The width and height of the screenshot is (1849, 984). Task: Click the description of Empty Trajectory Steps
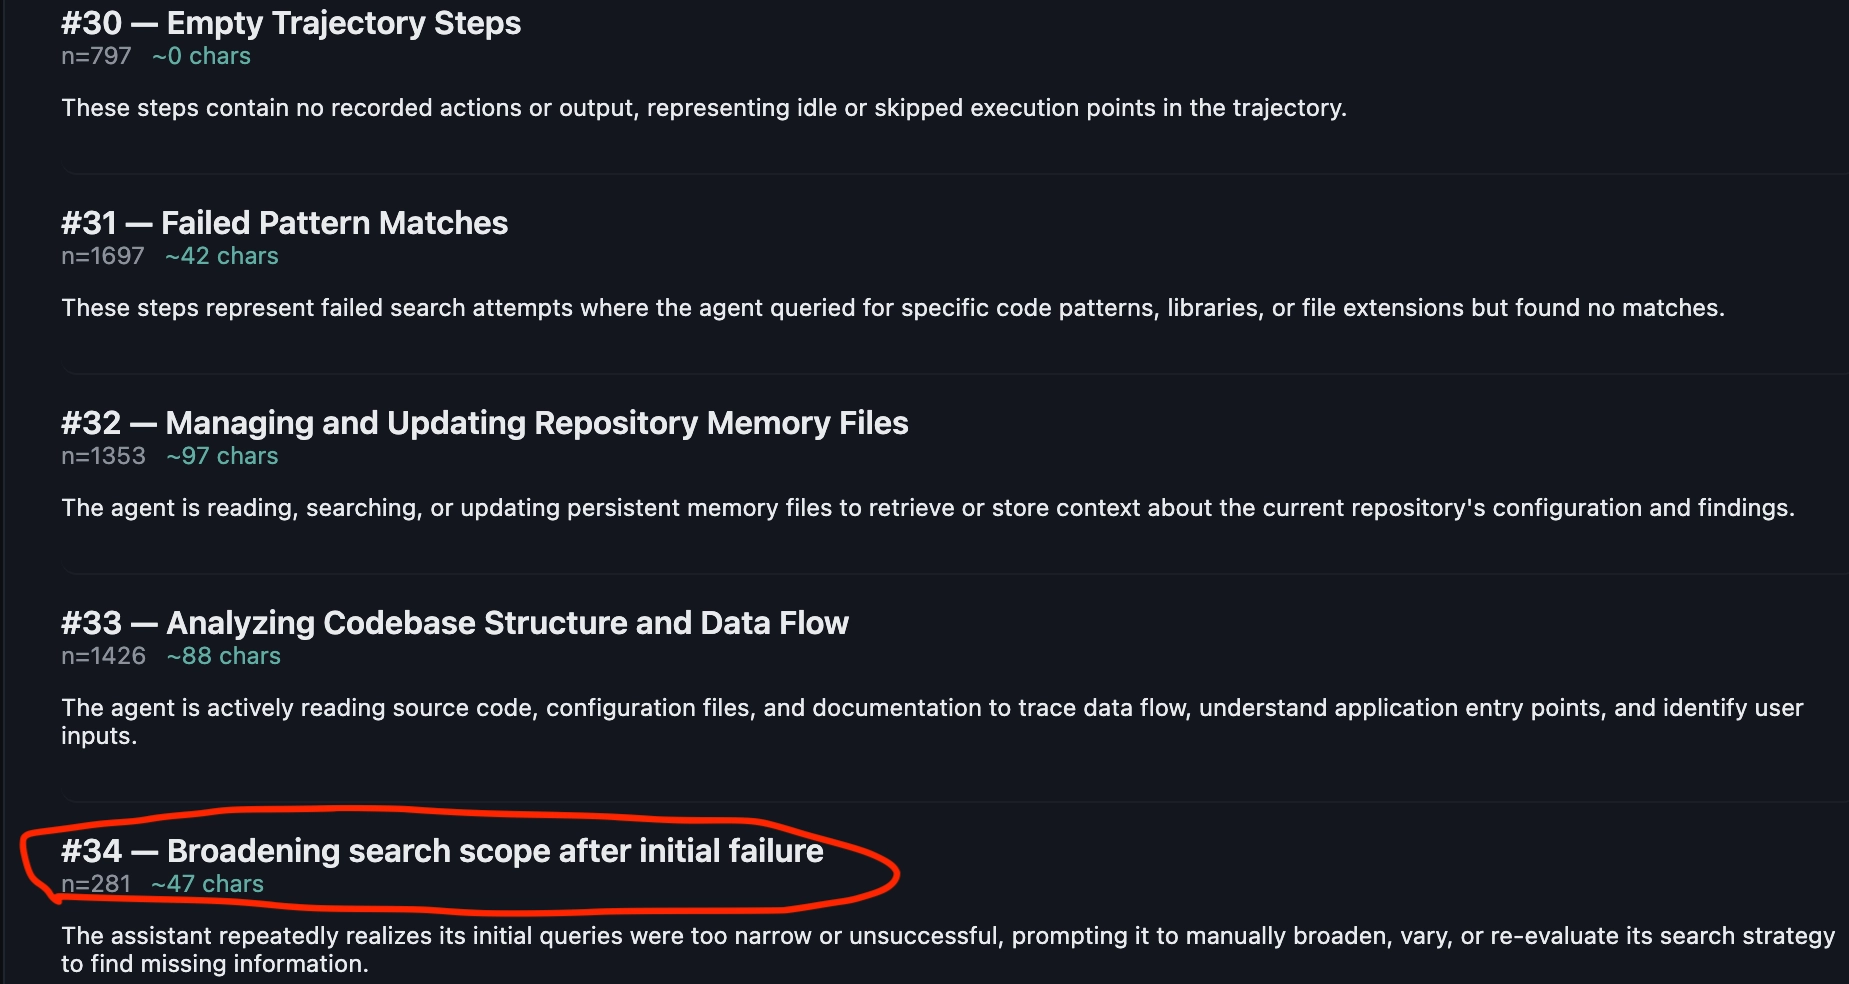(x=704, y=108)
